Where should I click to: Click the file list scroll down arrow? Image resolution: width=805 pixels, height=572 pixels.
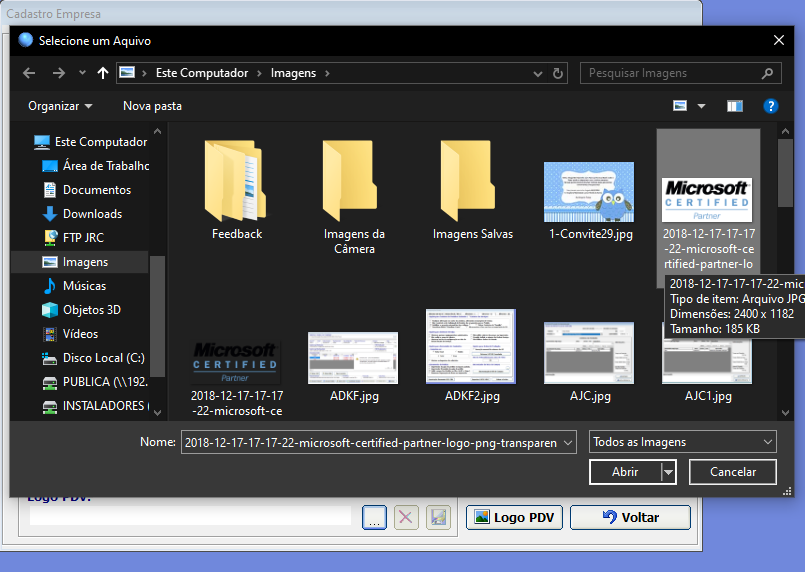tap(785, 412)
